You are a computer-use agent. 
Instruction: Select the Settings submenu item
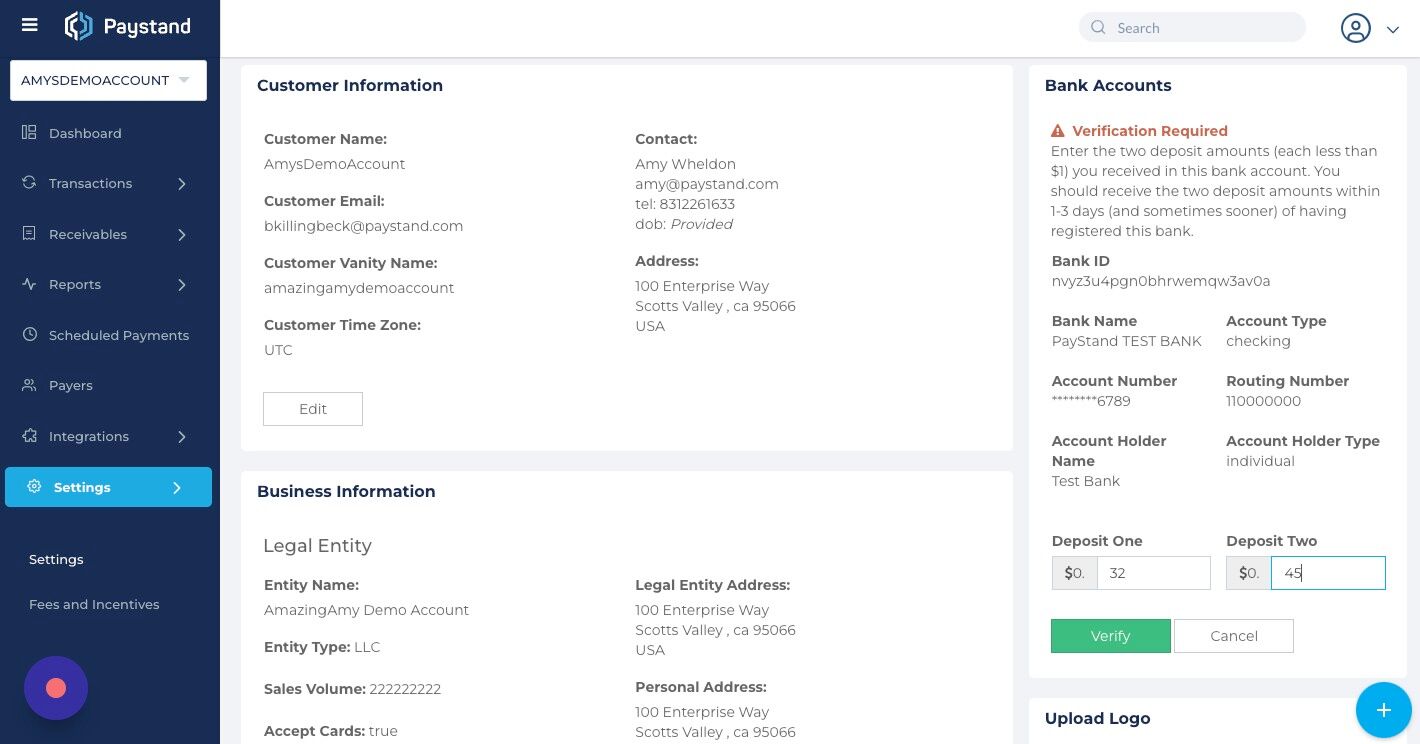(x=56, y=559)
